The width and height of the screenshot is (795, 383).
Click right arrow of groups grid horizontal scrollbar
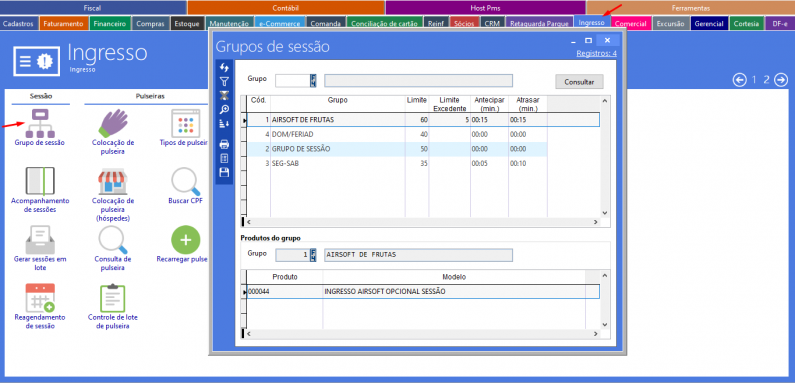pos(596,222)
